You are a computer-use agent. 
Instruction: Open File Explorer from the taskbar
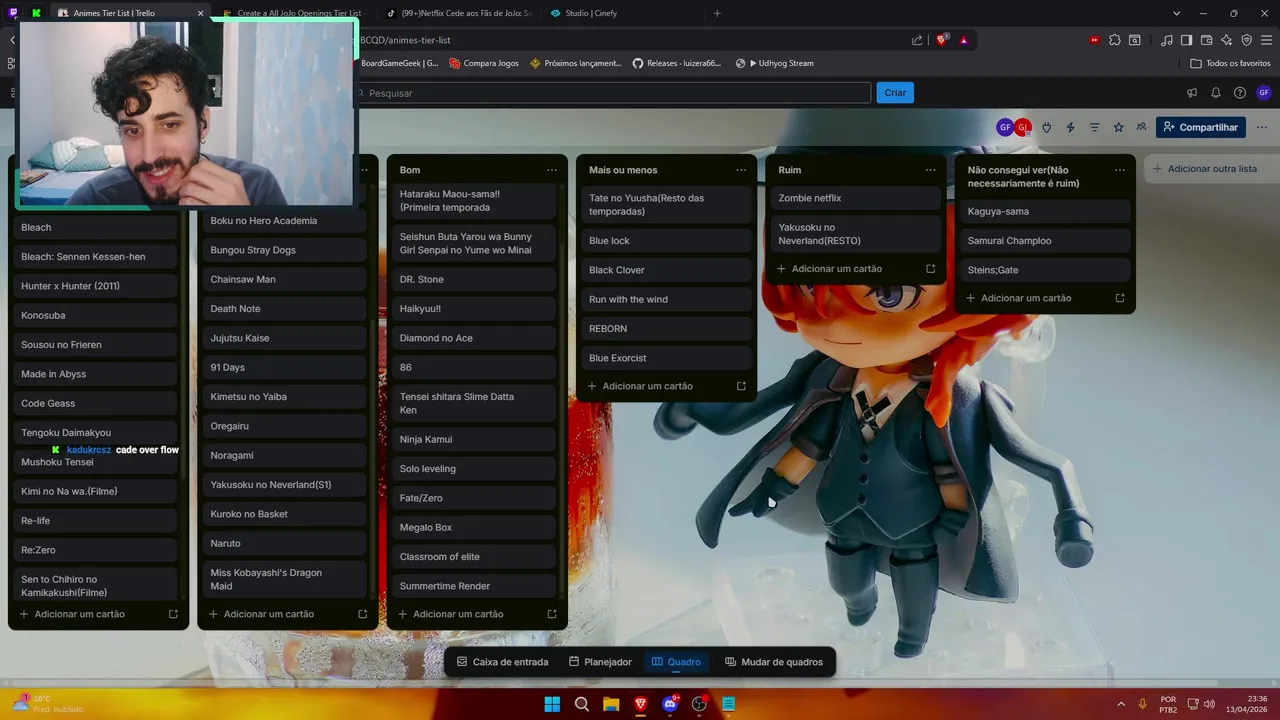pyautogui.click(x=611, y=704)
